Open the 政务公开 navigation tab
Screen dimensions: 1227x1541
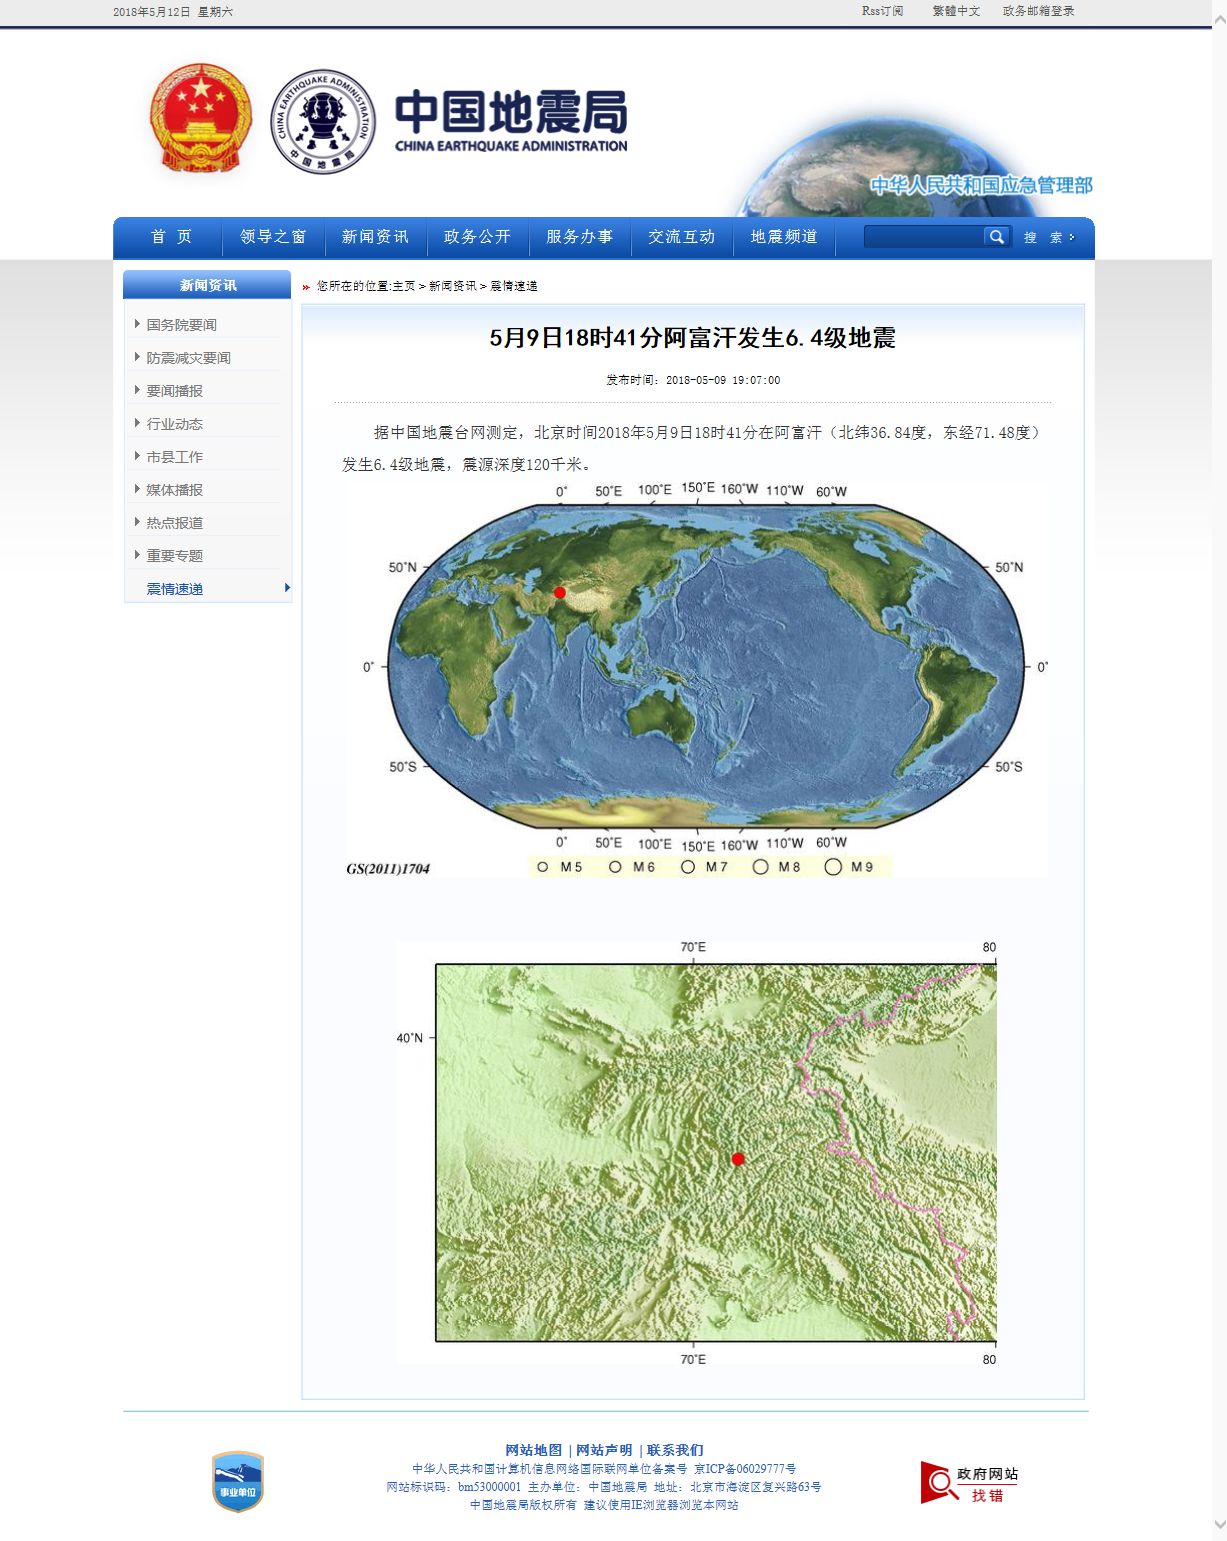[477, 237]
